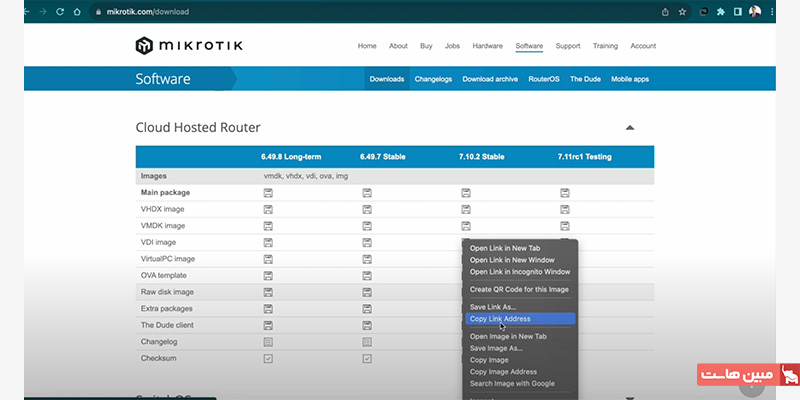This screenshot has width=800, height=400.
Task: Open the About nav link
Action: (398, 46)
